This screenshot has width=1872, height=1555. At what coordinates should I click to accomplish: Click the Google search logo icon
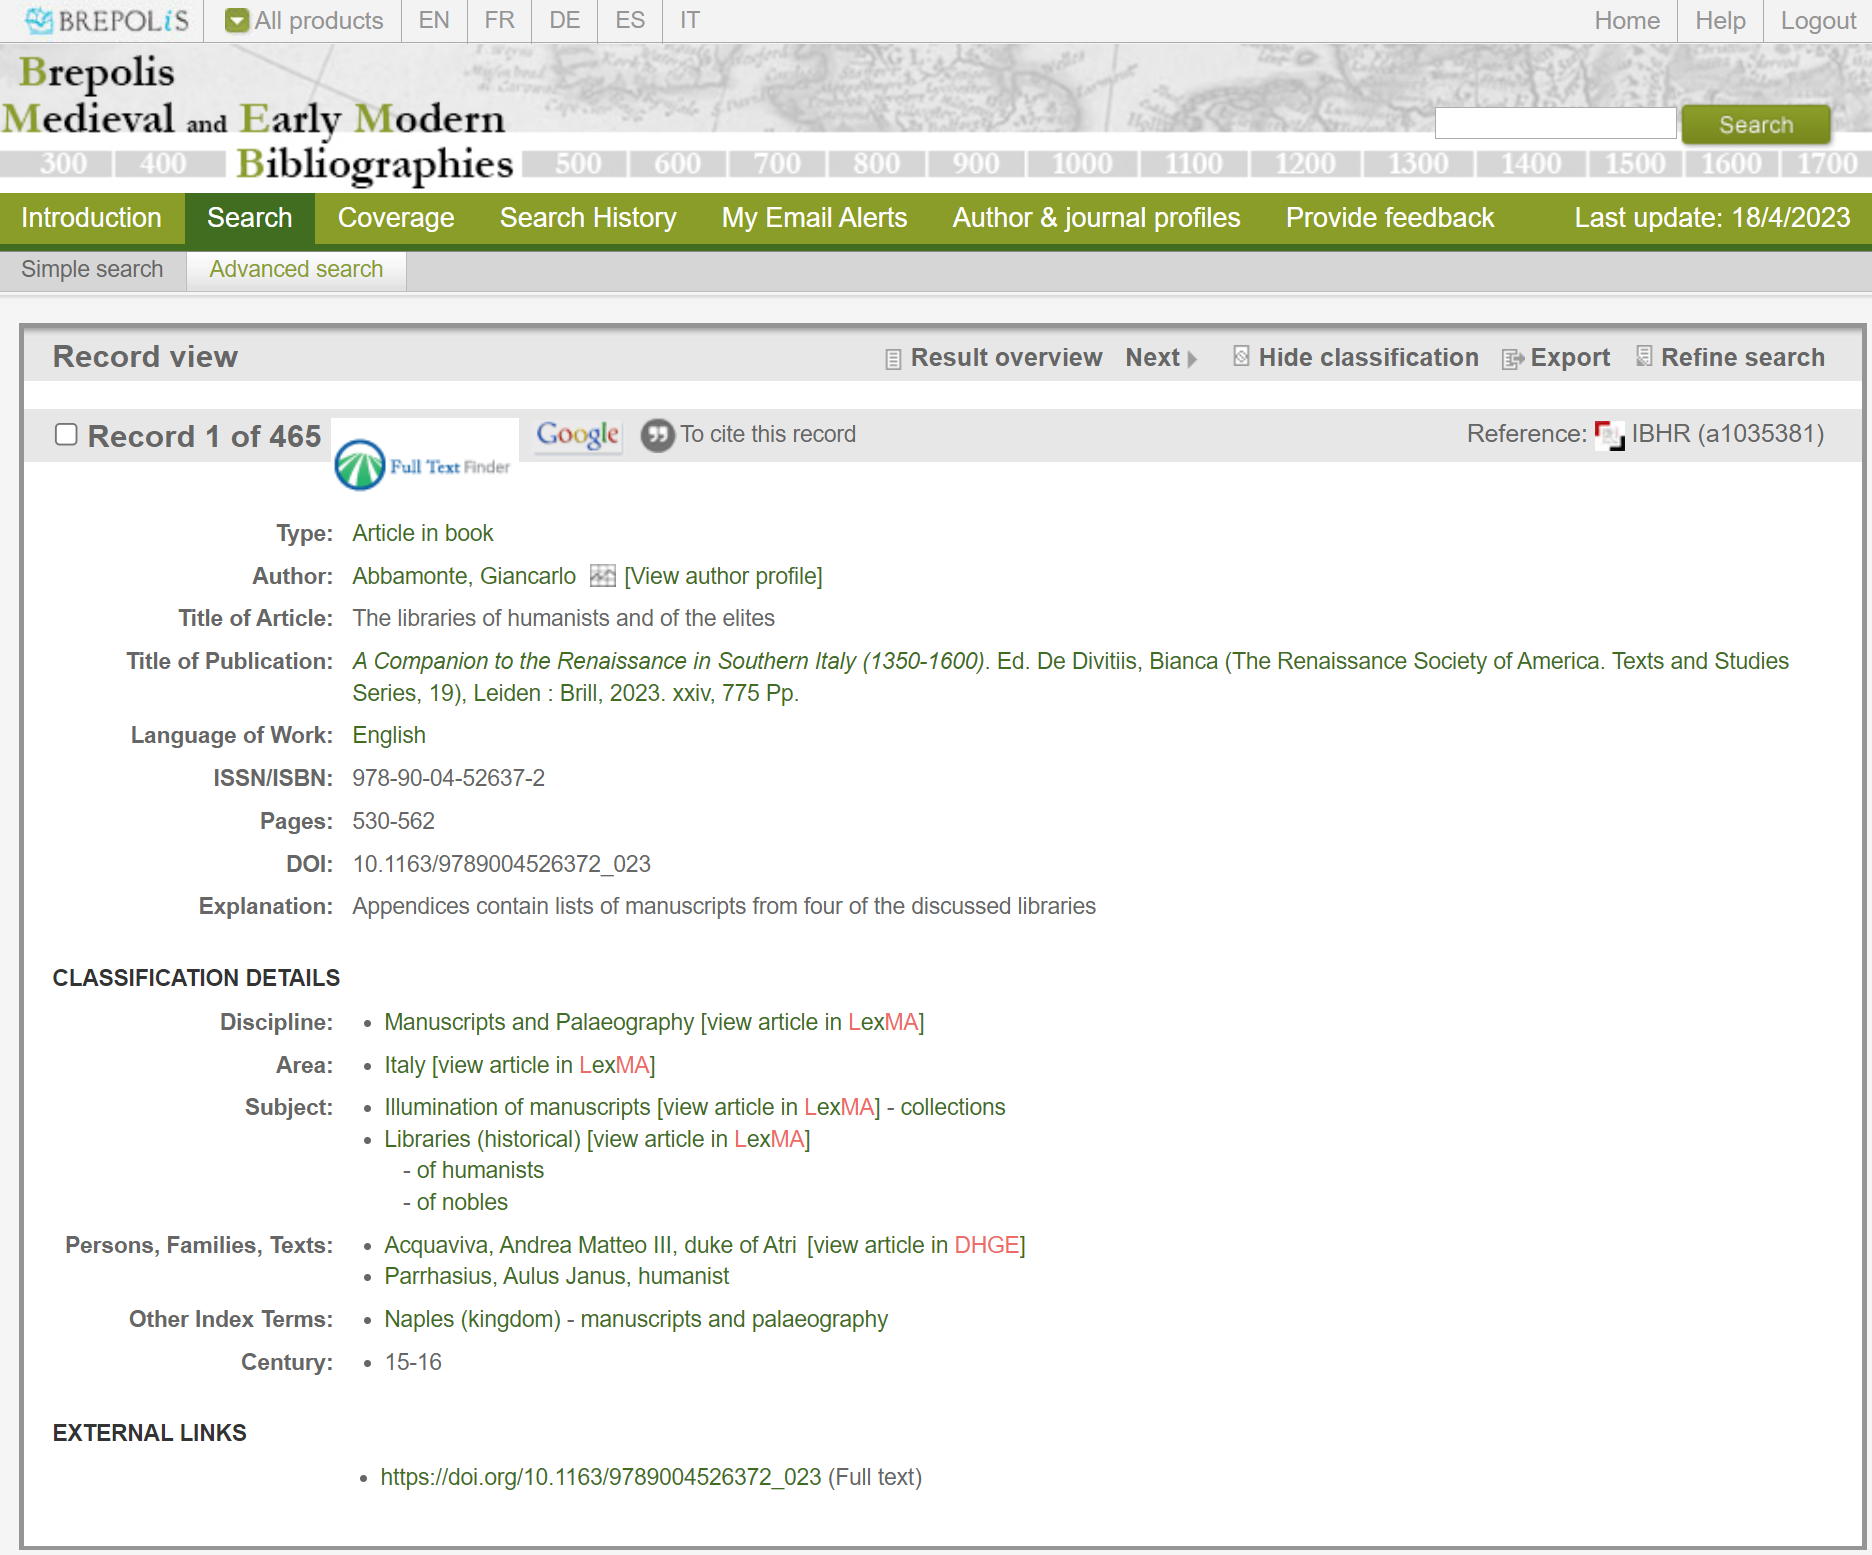[577, 435]
